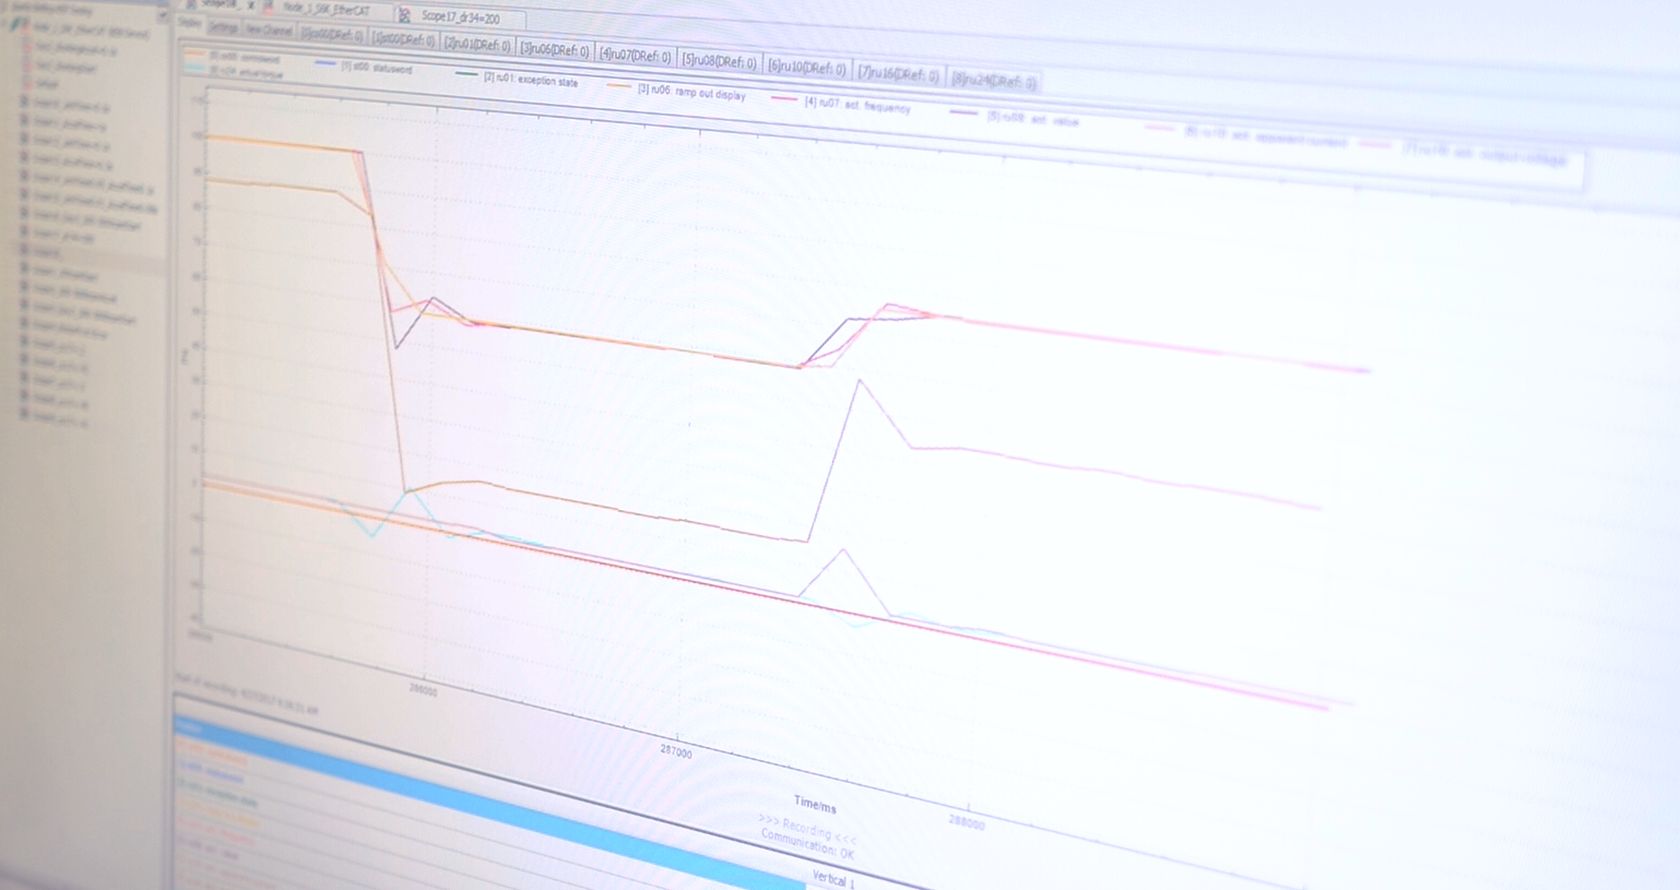The width and height of the screenshot is (1680, 890).
Task: Click the 288000 time axis label
Action: pos(966,823)
